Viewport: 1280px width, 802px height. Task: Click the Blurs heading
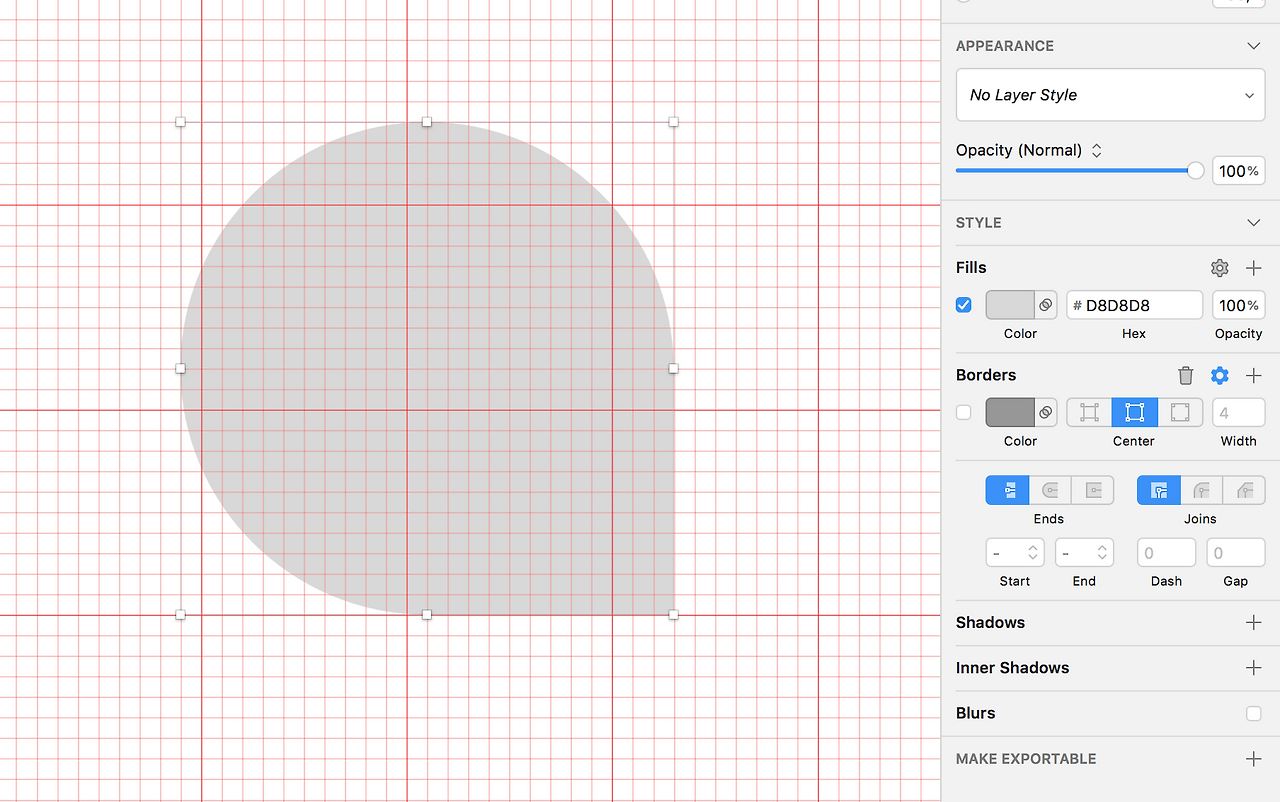pyautogui.click(x=975, y=713)
